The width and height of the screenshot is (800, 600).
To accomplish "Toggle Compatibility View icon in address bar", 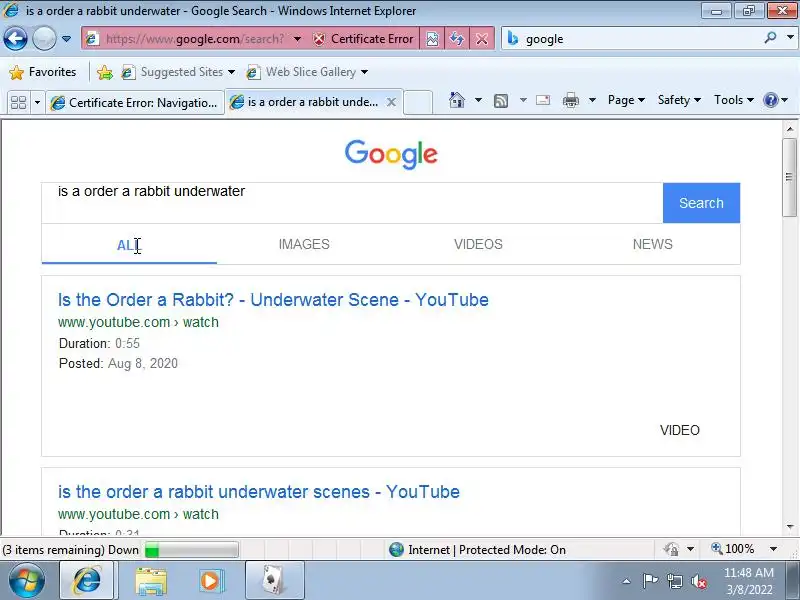I will pyautogui.click(x=432, y=39).
